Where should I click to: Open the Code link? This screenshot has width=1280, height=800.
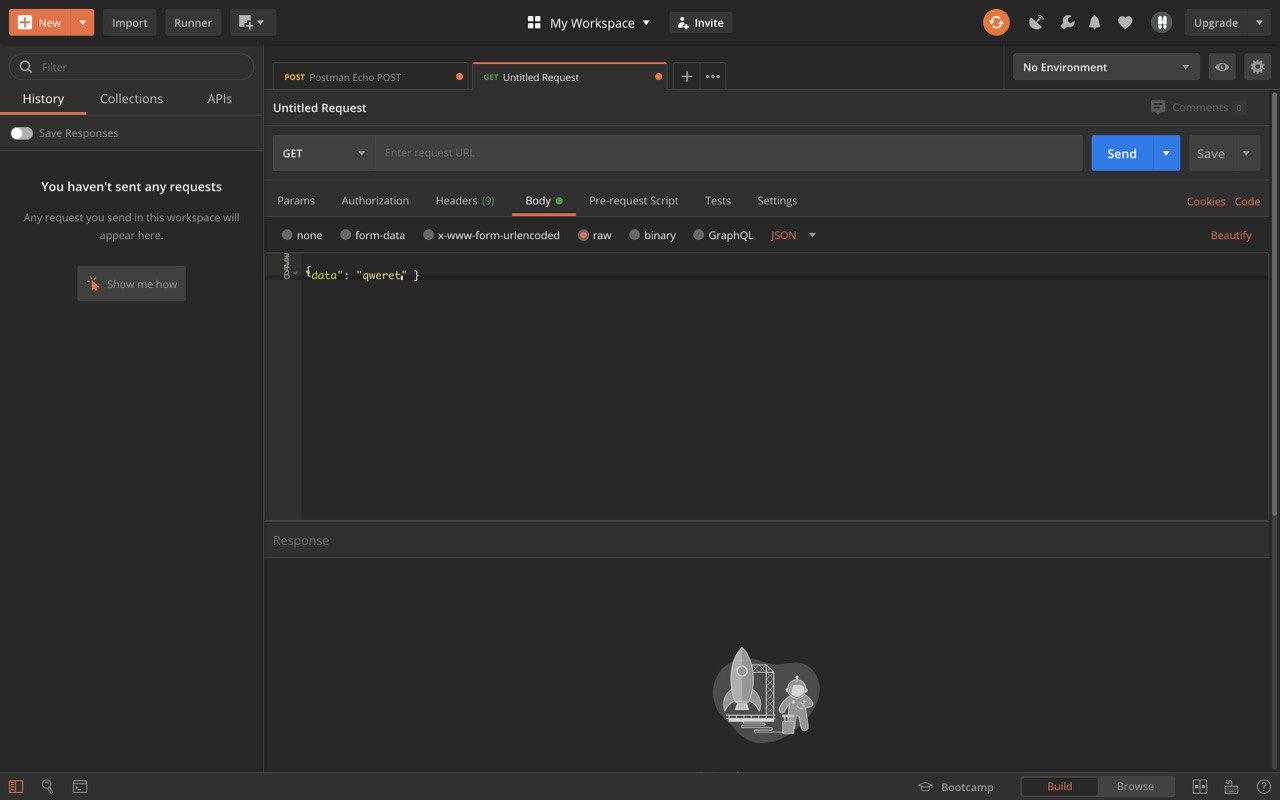(1247, 201)
